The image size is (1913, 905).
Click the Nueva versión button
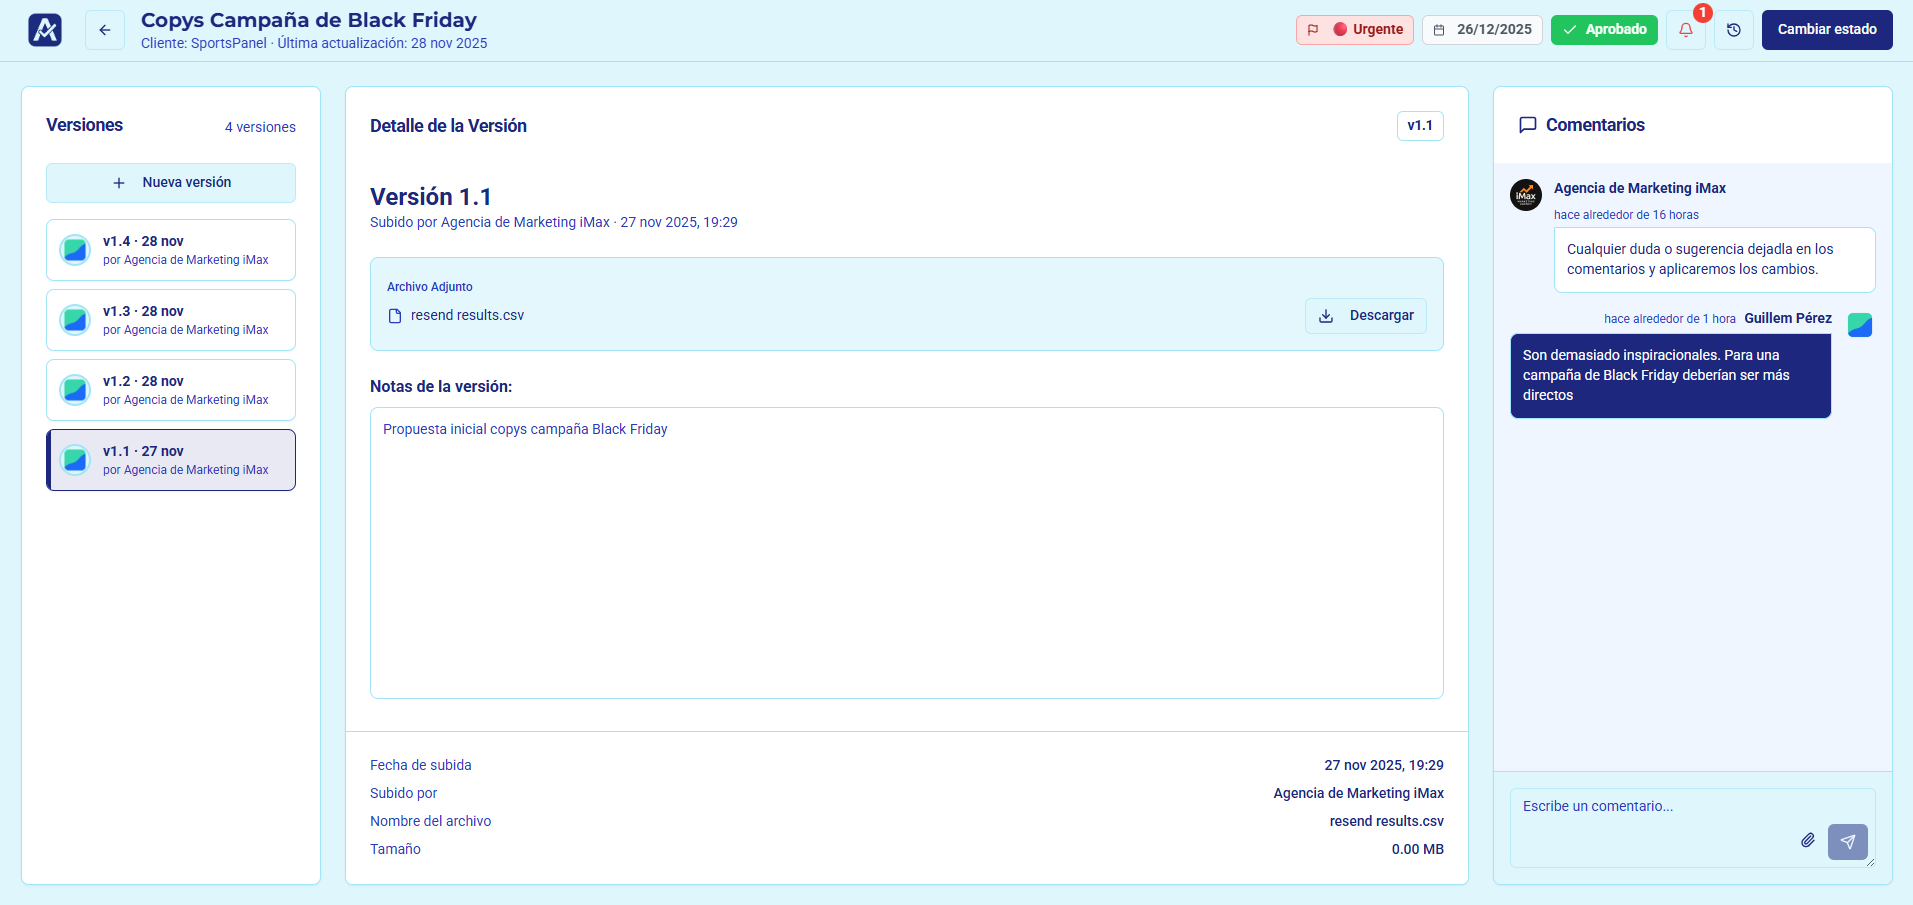point(170,182)
